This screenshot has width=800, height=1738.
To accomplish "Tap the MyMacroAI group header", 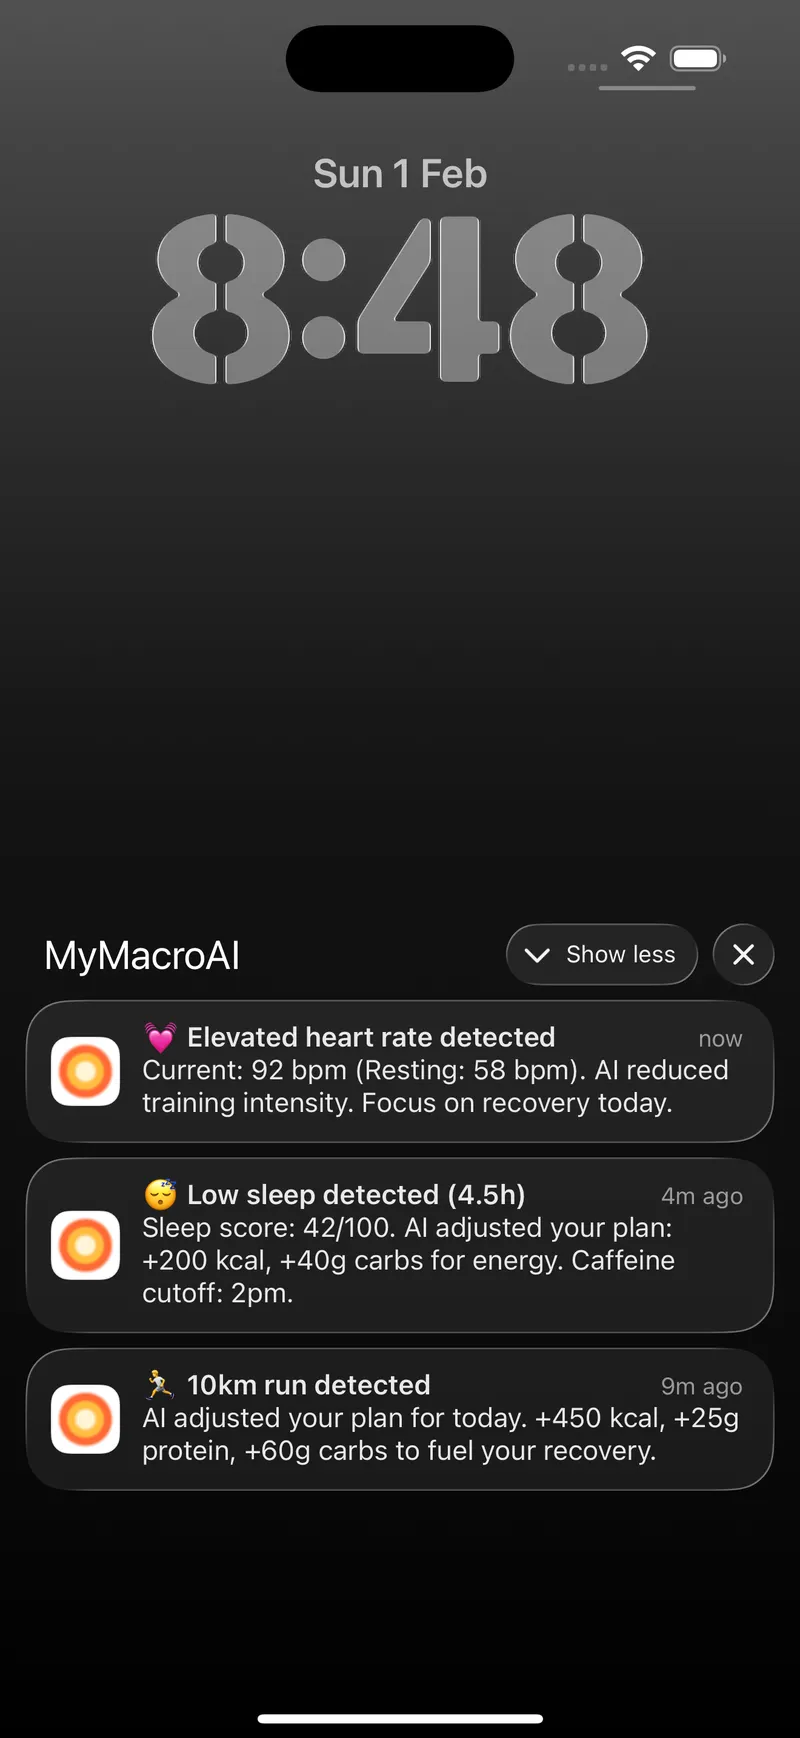I will [142, 955].
